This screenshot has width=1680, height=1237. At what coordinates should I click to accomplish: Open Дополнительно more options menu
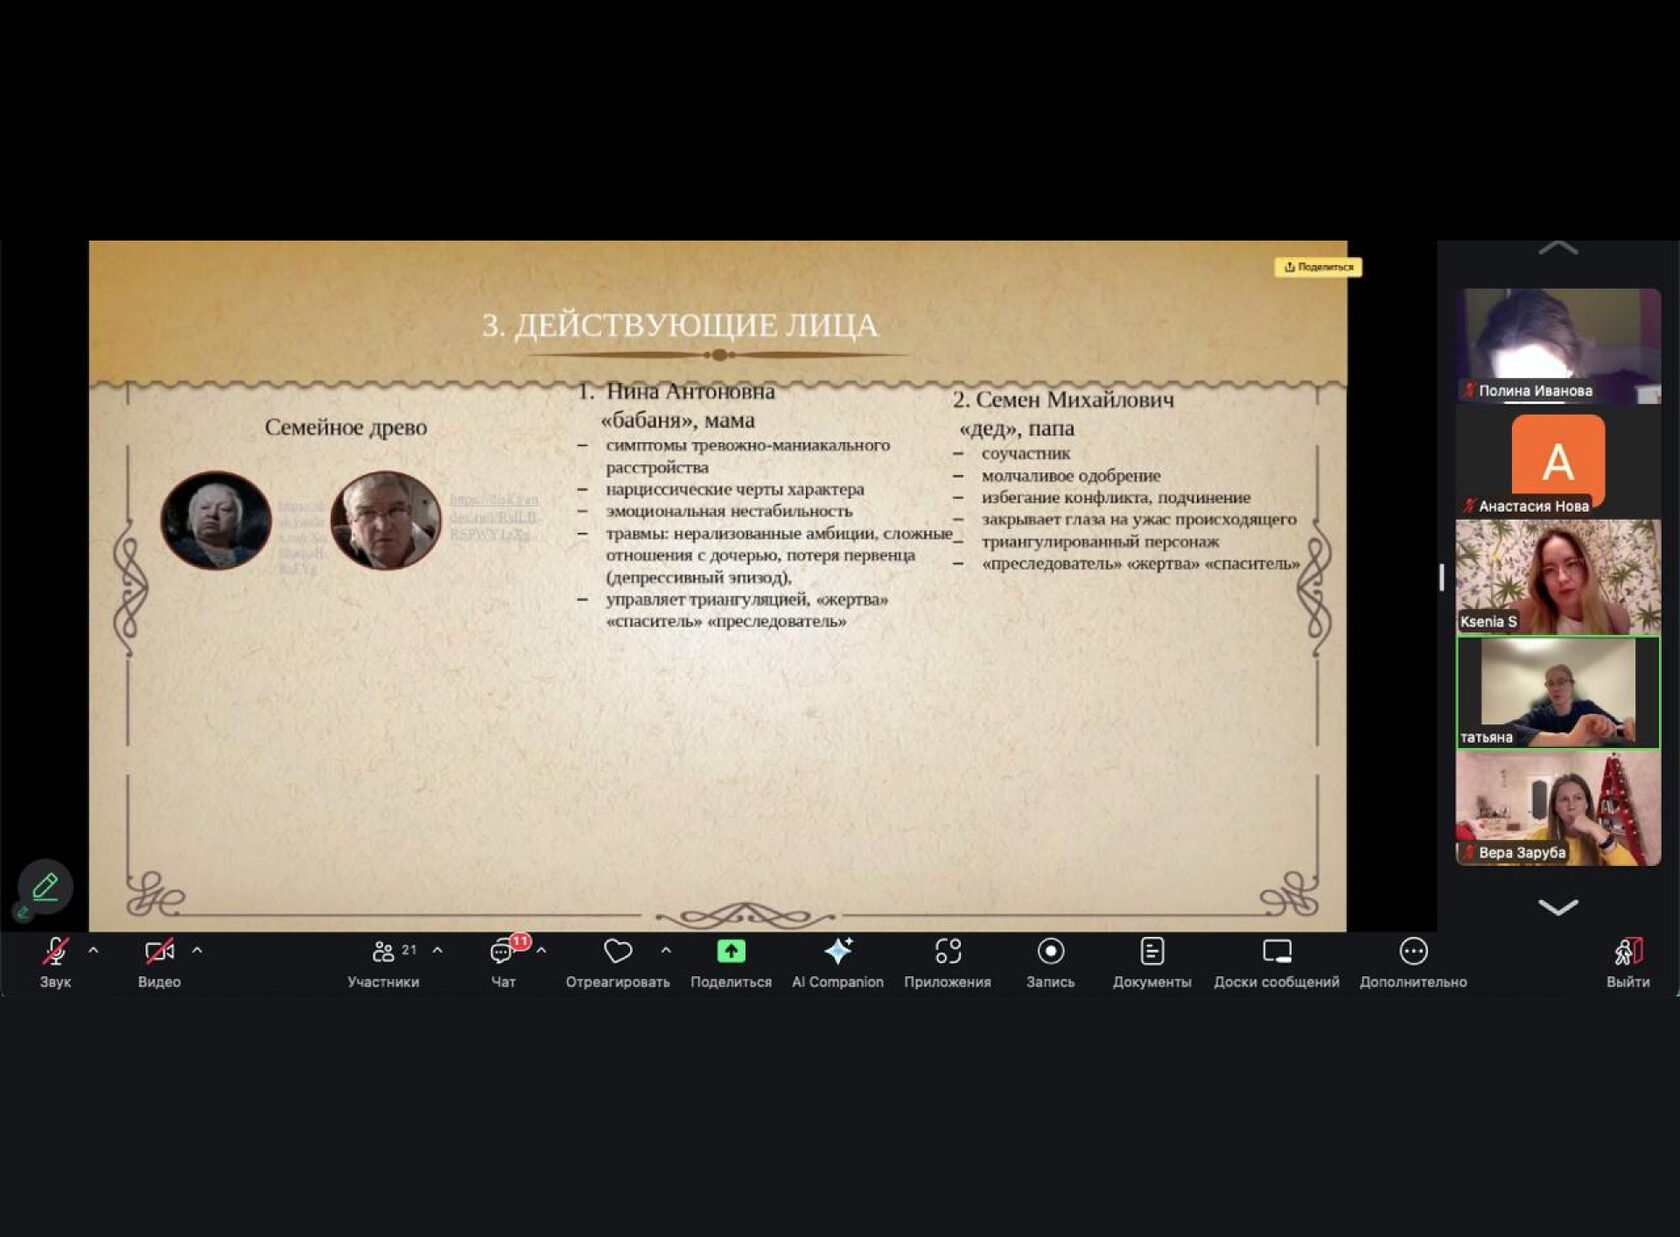(1413, 962)
